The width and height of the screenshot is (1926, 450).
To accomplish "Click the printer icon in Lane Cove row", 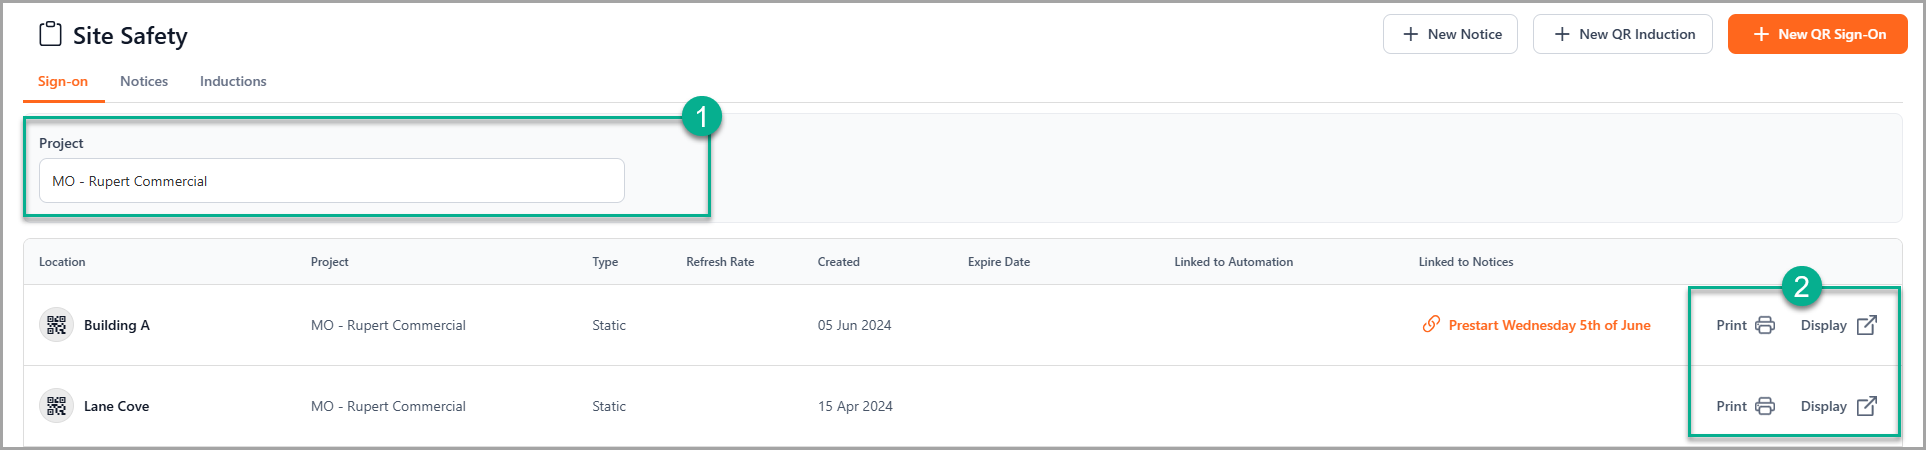I will [1765, 406].
